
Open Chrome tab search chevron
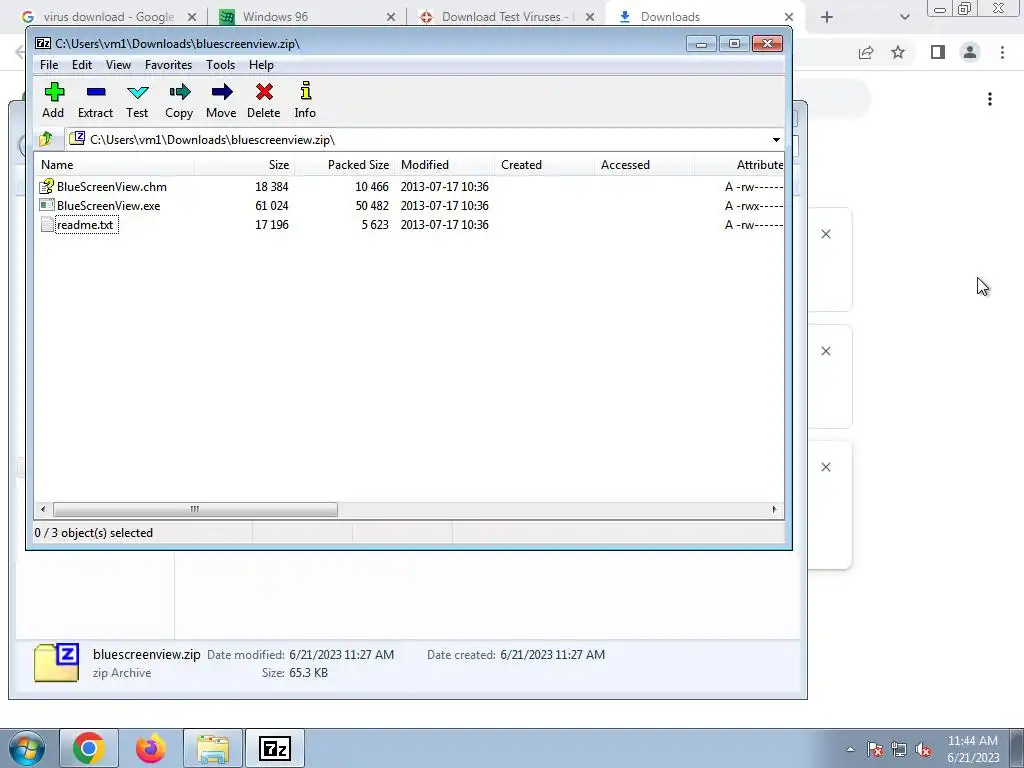pyautogui.click(x=904, y=17)
